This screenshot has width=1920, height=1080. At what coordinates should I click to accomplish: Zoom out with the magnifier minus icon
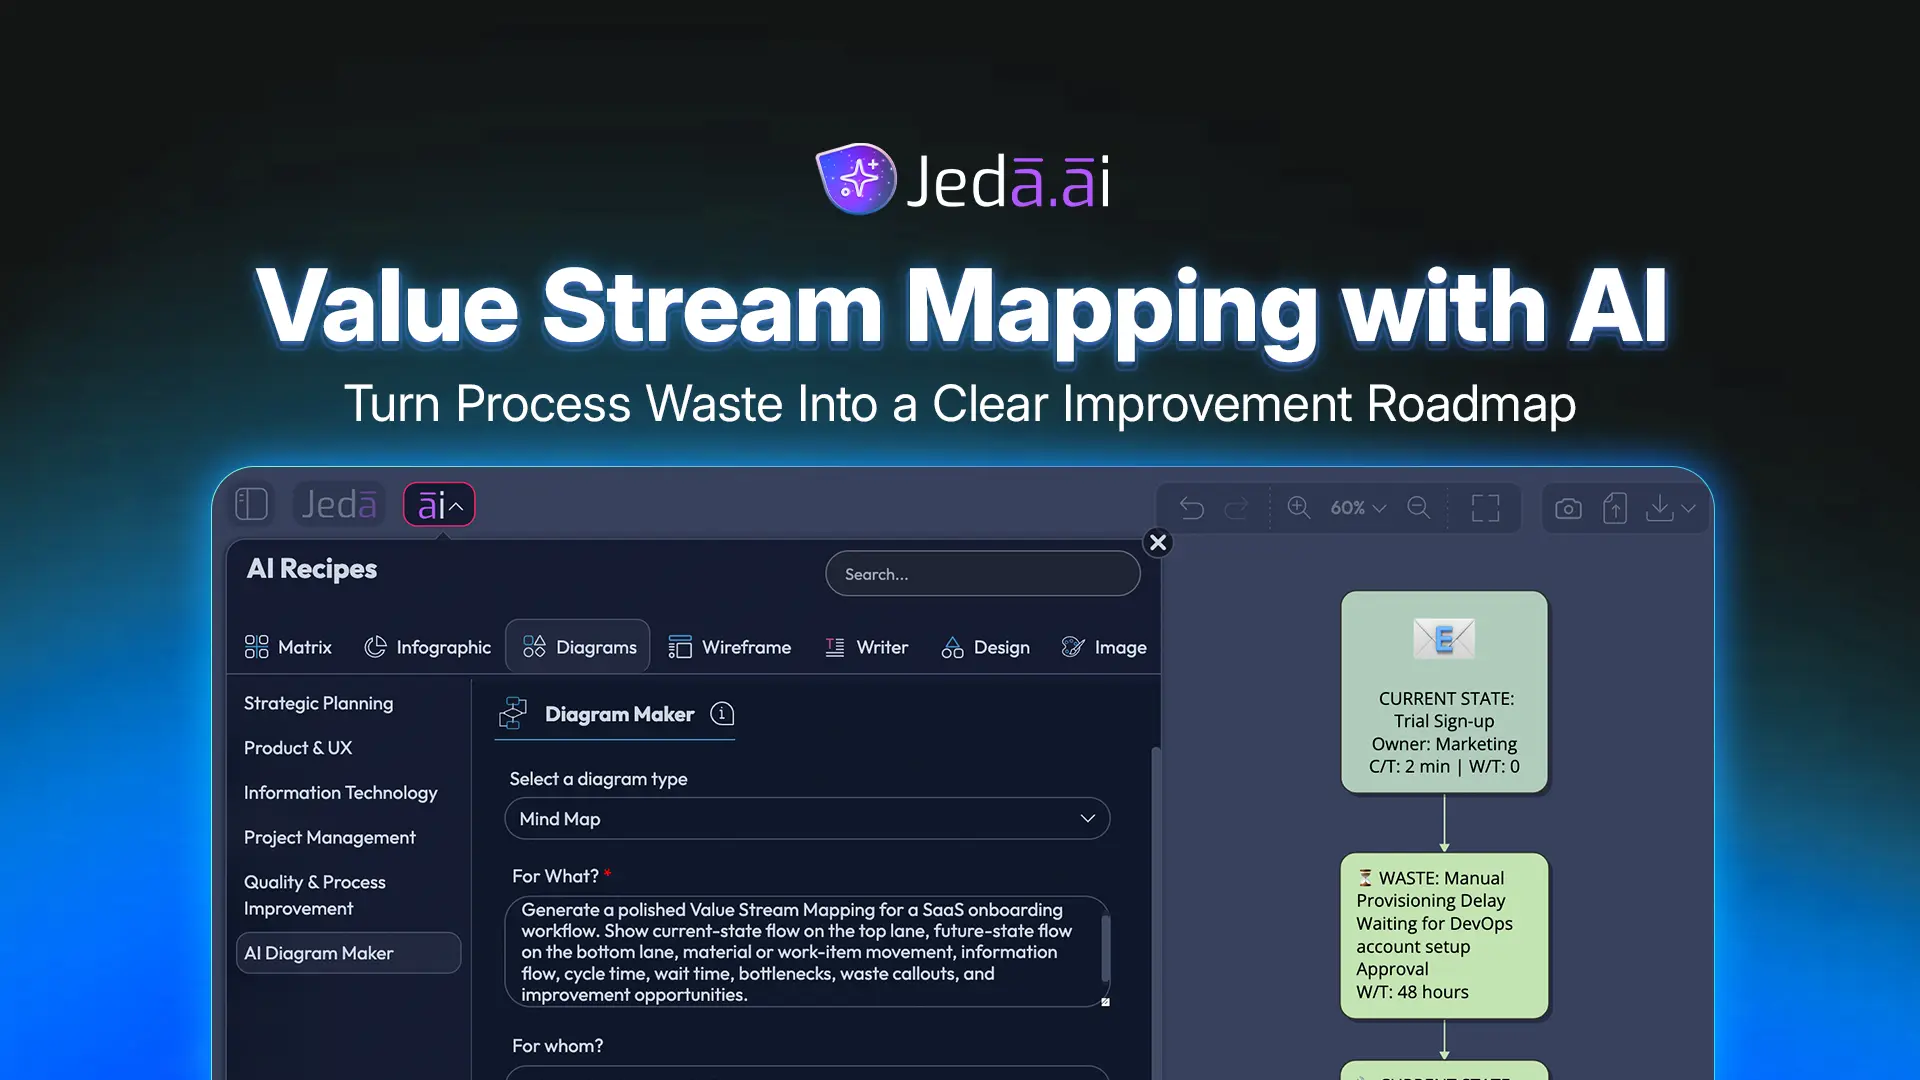pyautogui.click(x=1418, y=508)
